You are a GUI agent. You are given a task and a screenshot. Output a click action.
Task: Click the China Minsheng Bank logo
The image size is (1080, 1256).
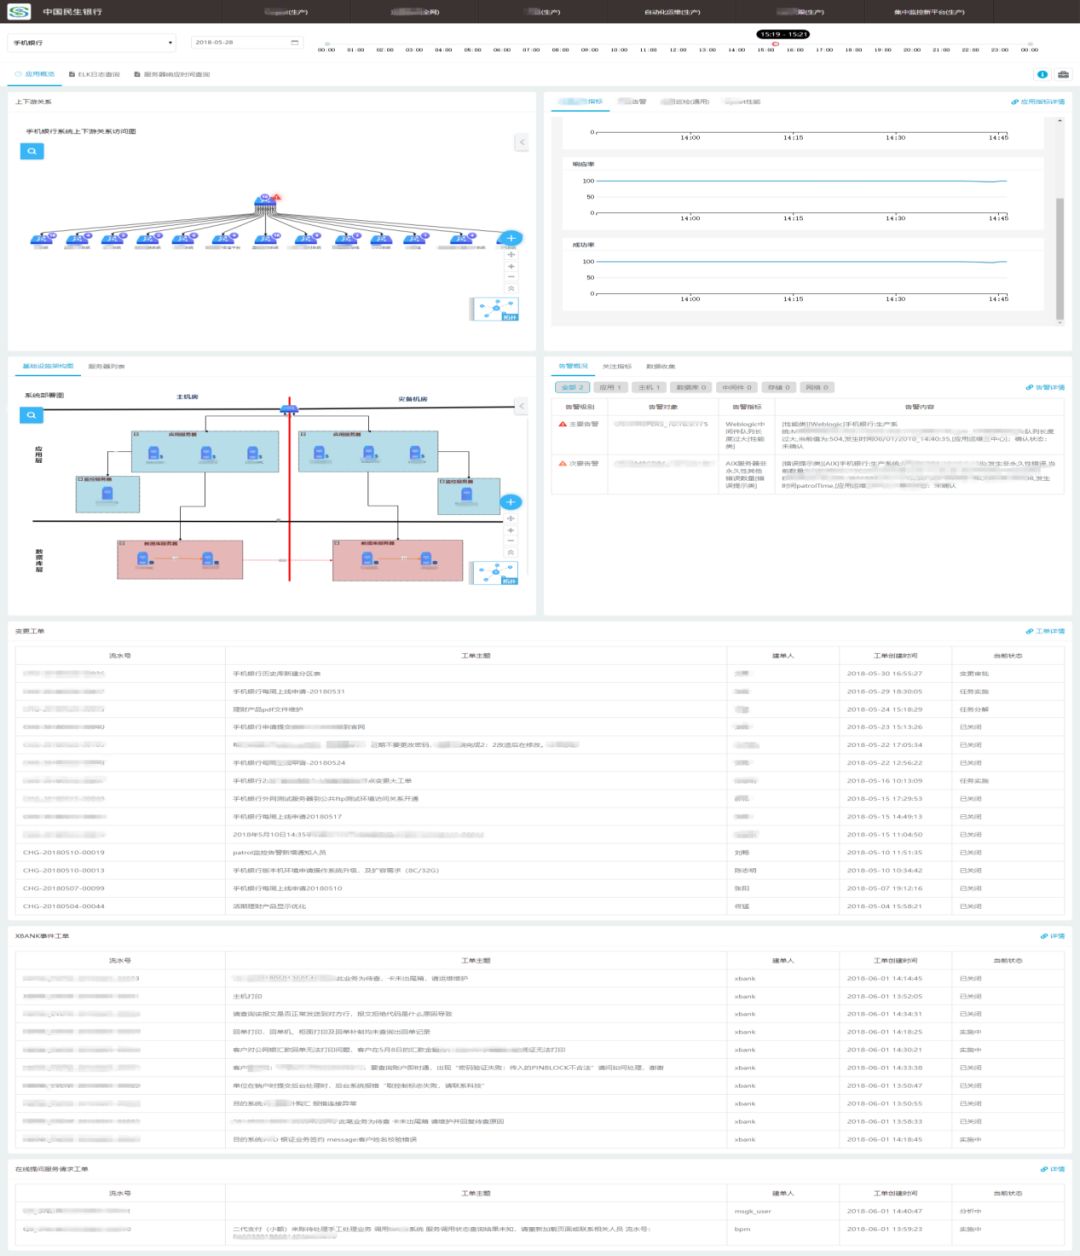tap(20, 12)
